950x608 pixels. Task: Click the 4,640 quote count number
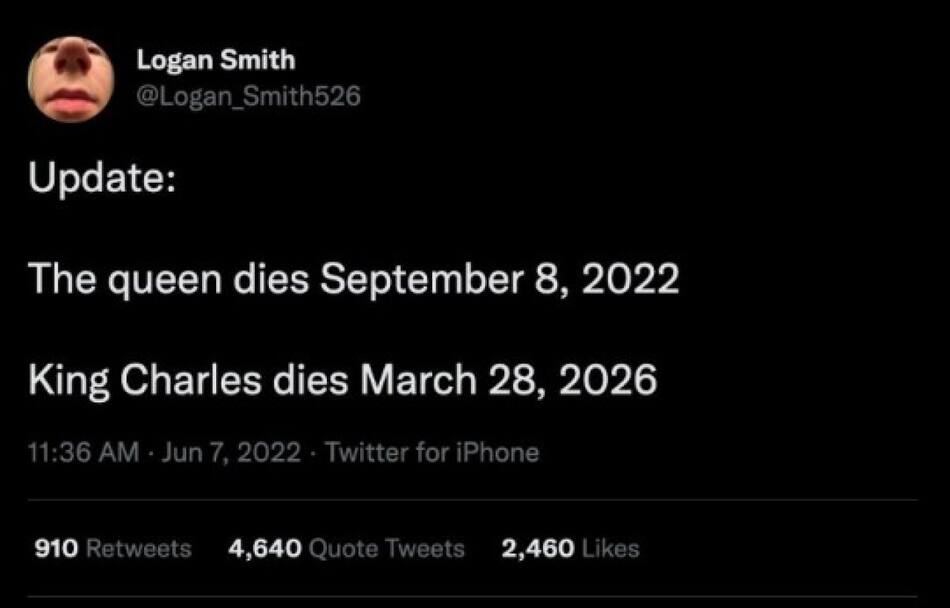tap(265, 548)
